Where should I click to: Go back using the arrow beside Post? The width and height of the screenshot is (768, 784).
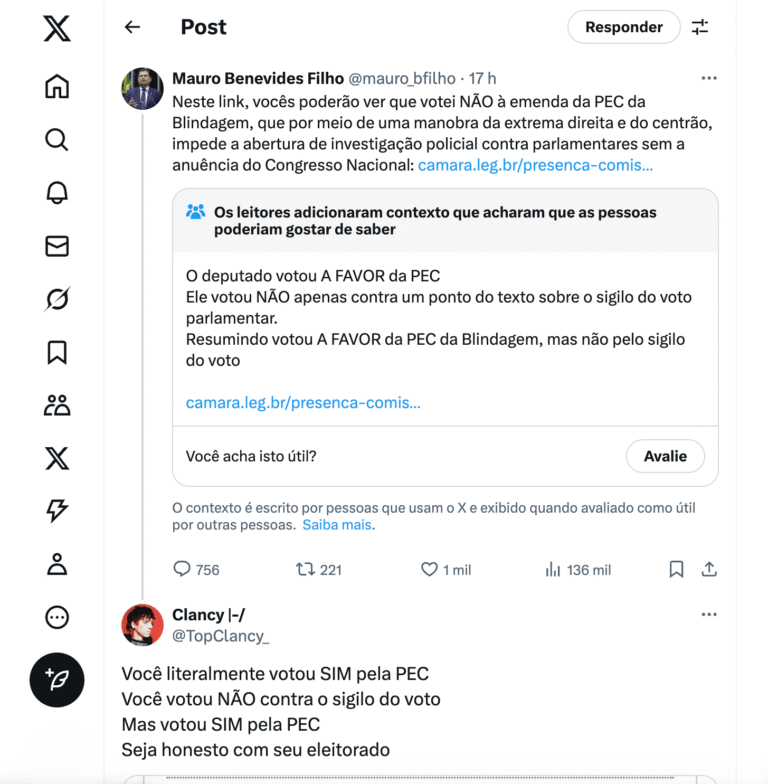tap(132, 27)
